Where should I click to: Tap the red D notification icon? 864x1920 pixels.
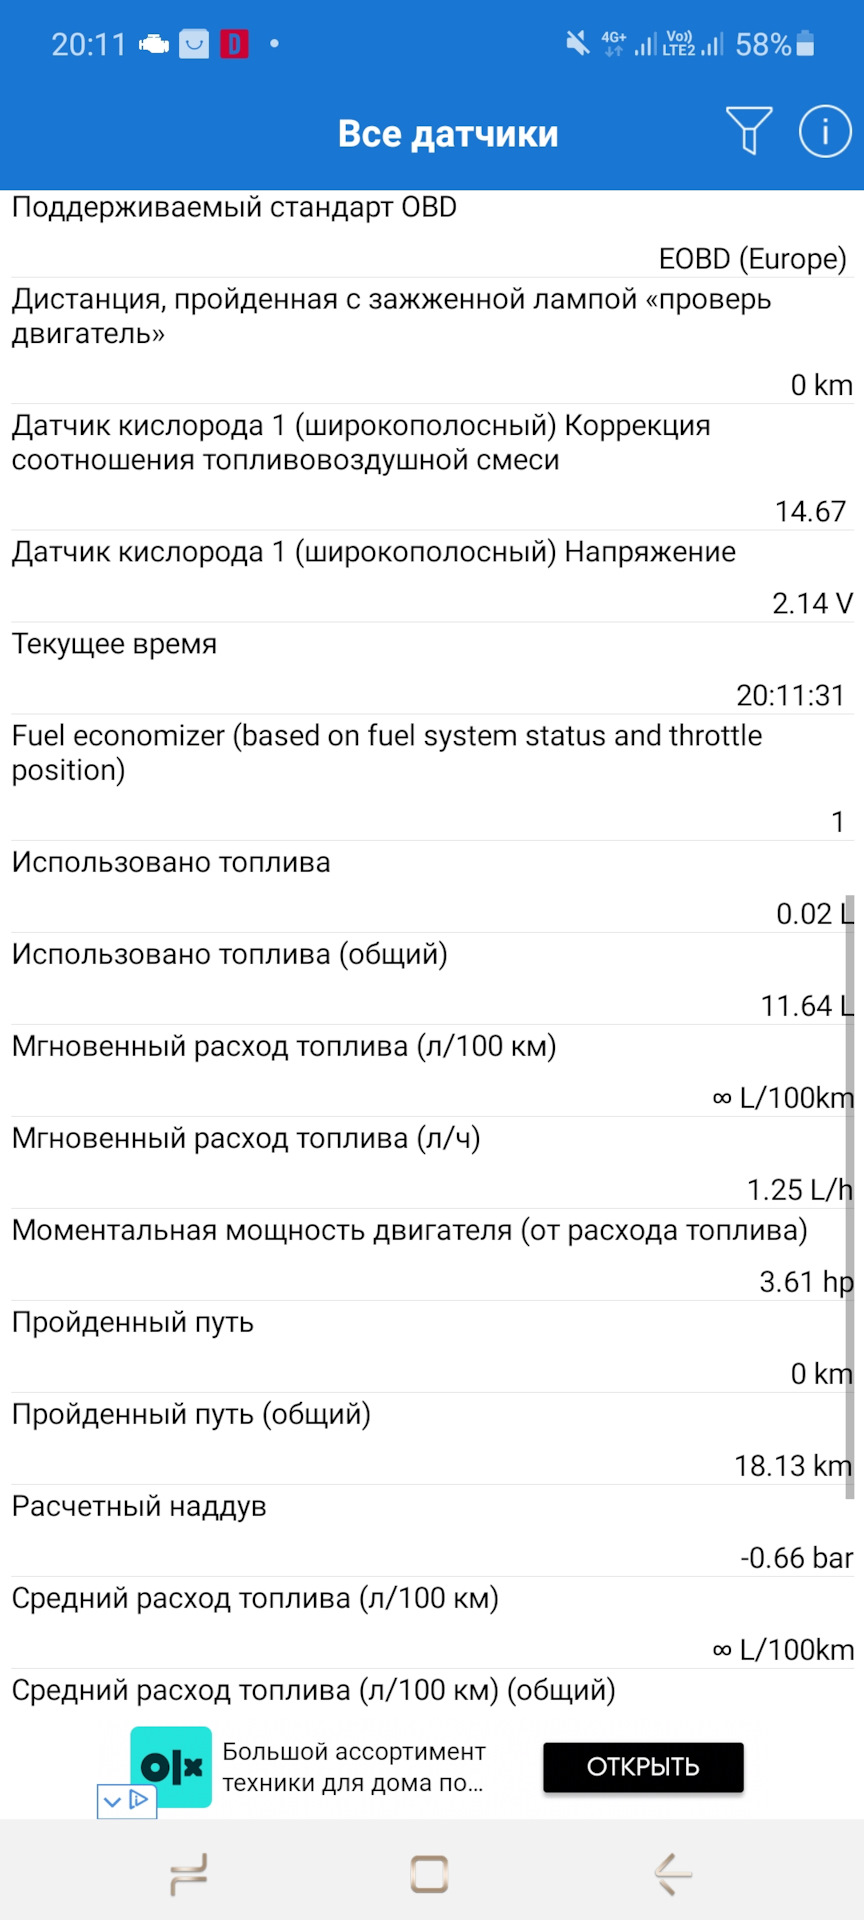click(234, 44)
